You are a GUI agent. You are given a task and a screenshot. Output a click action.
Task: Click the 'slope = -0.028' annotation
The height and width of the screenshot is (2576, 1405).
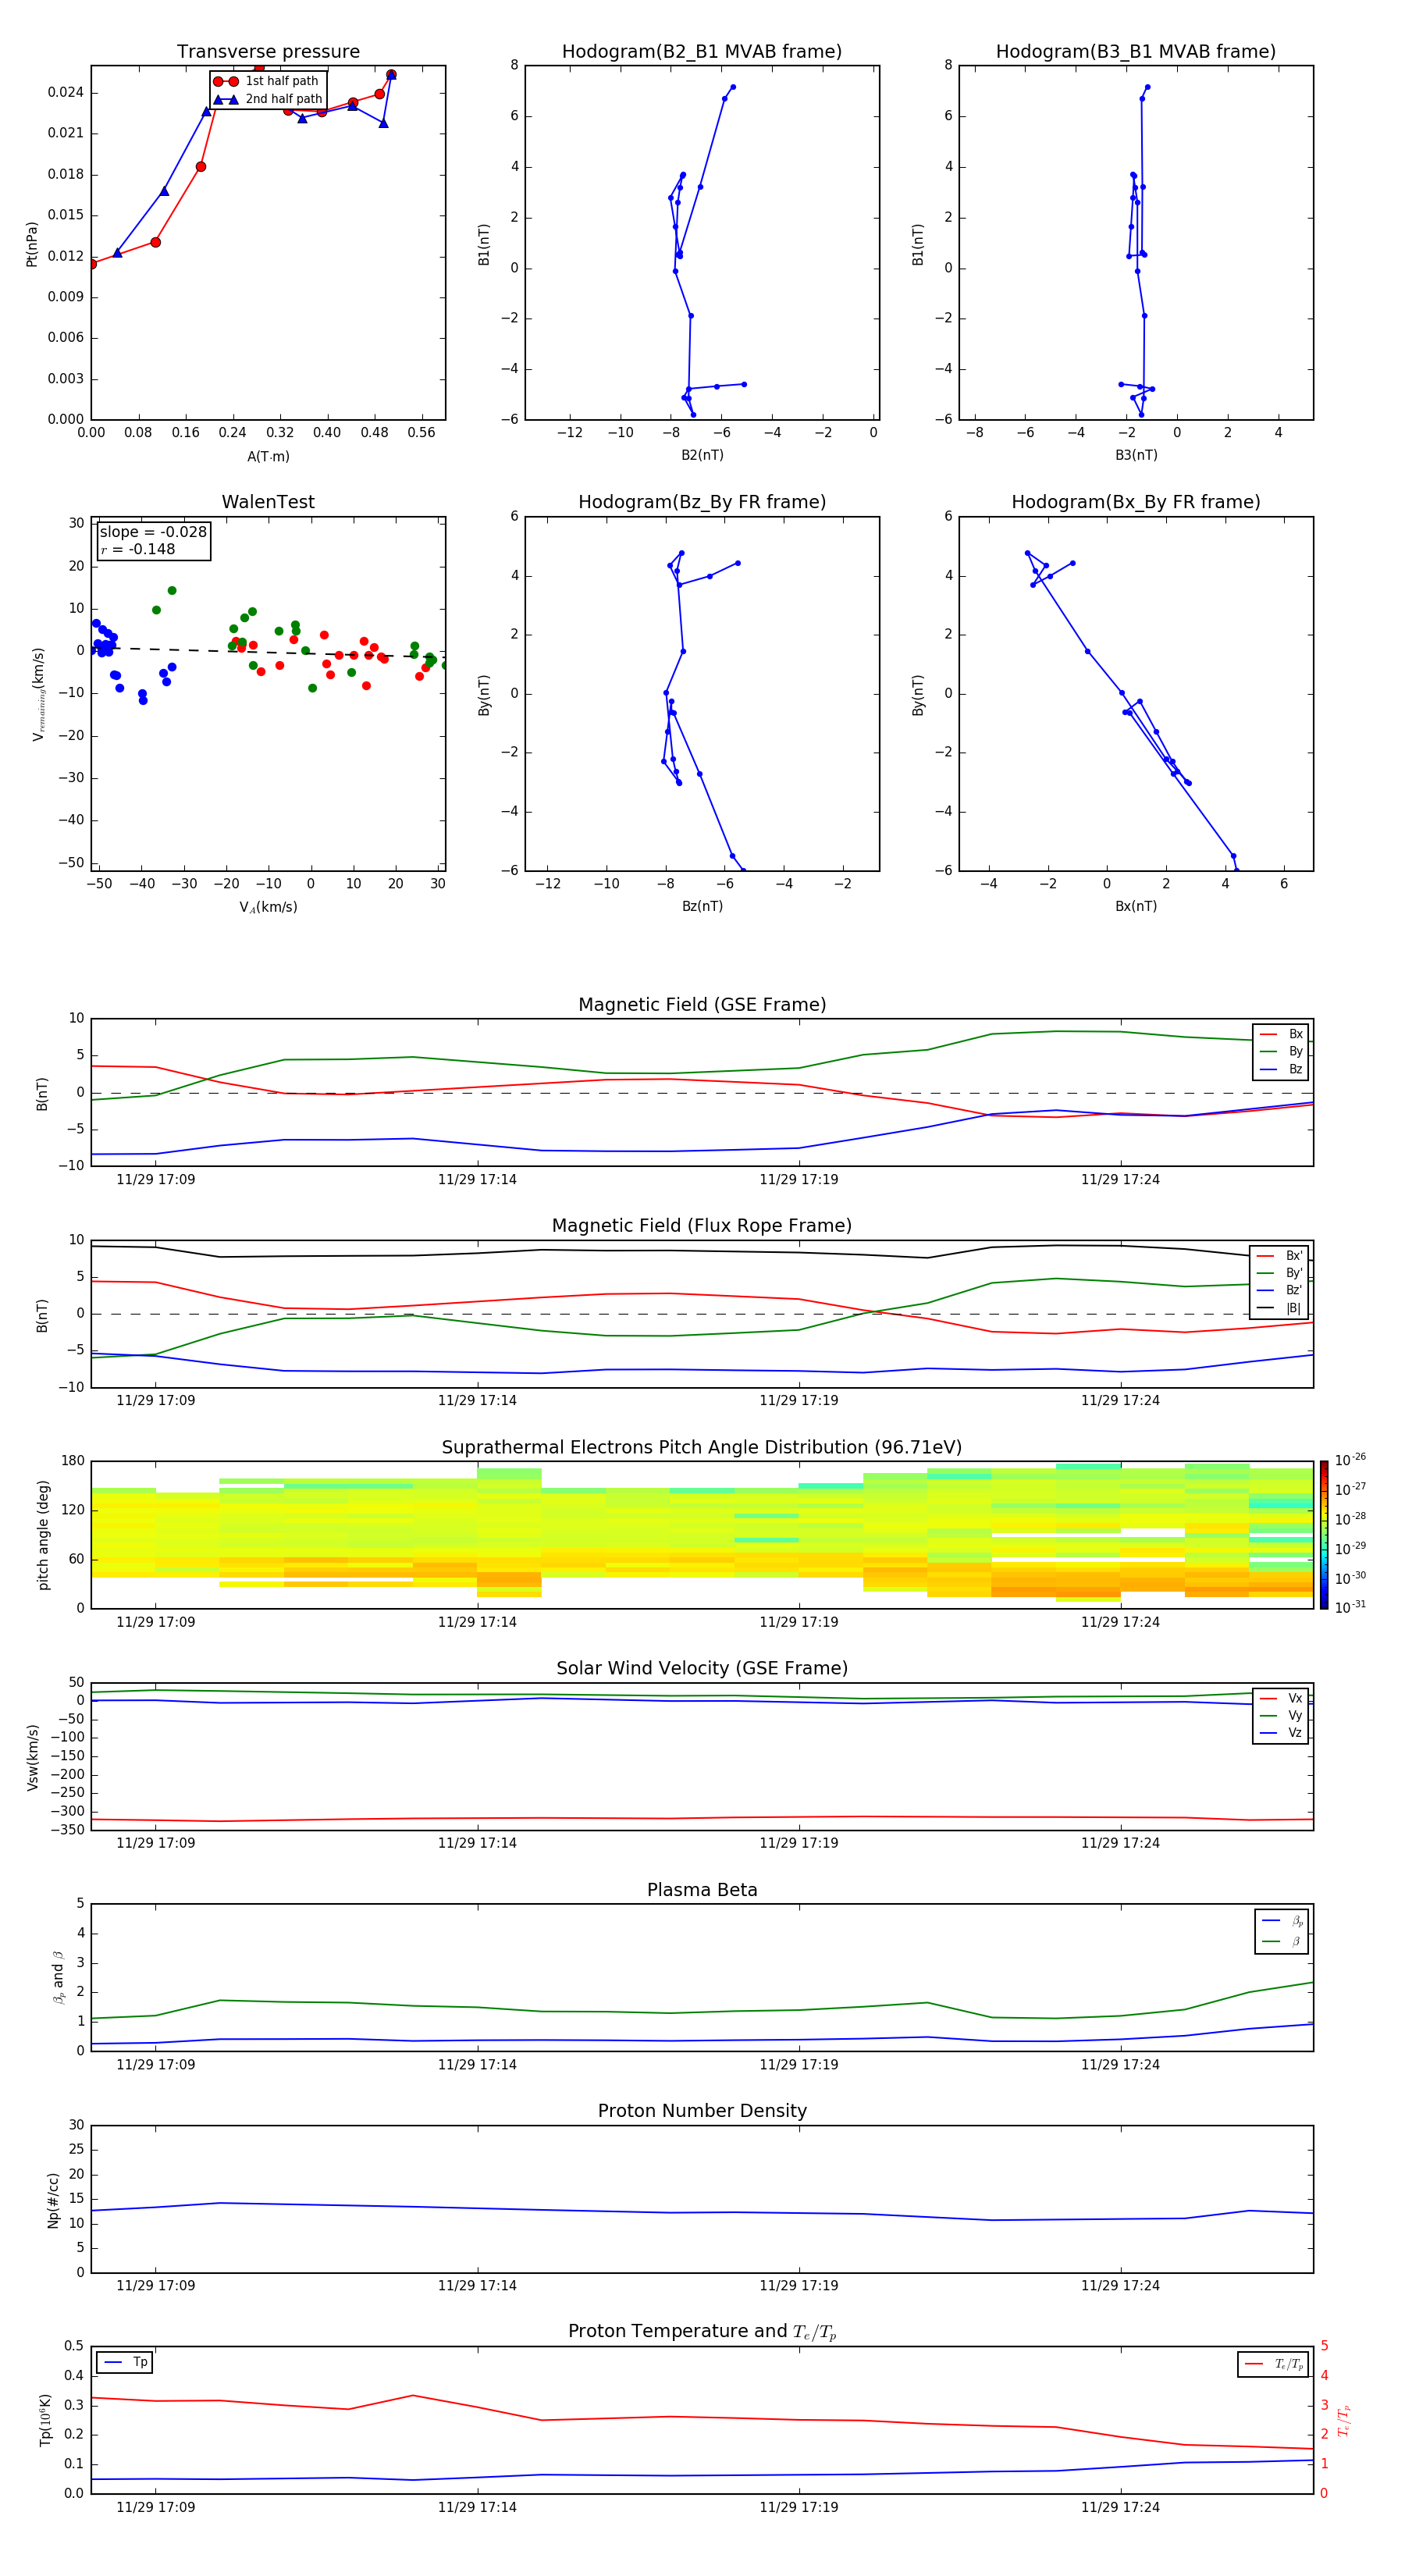coord(153,532)
